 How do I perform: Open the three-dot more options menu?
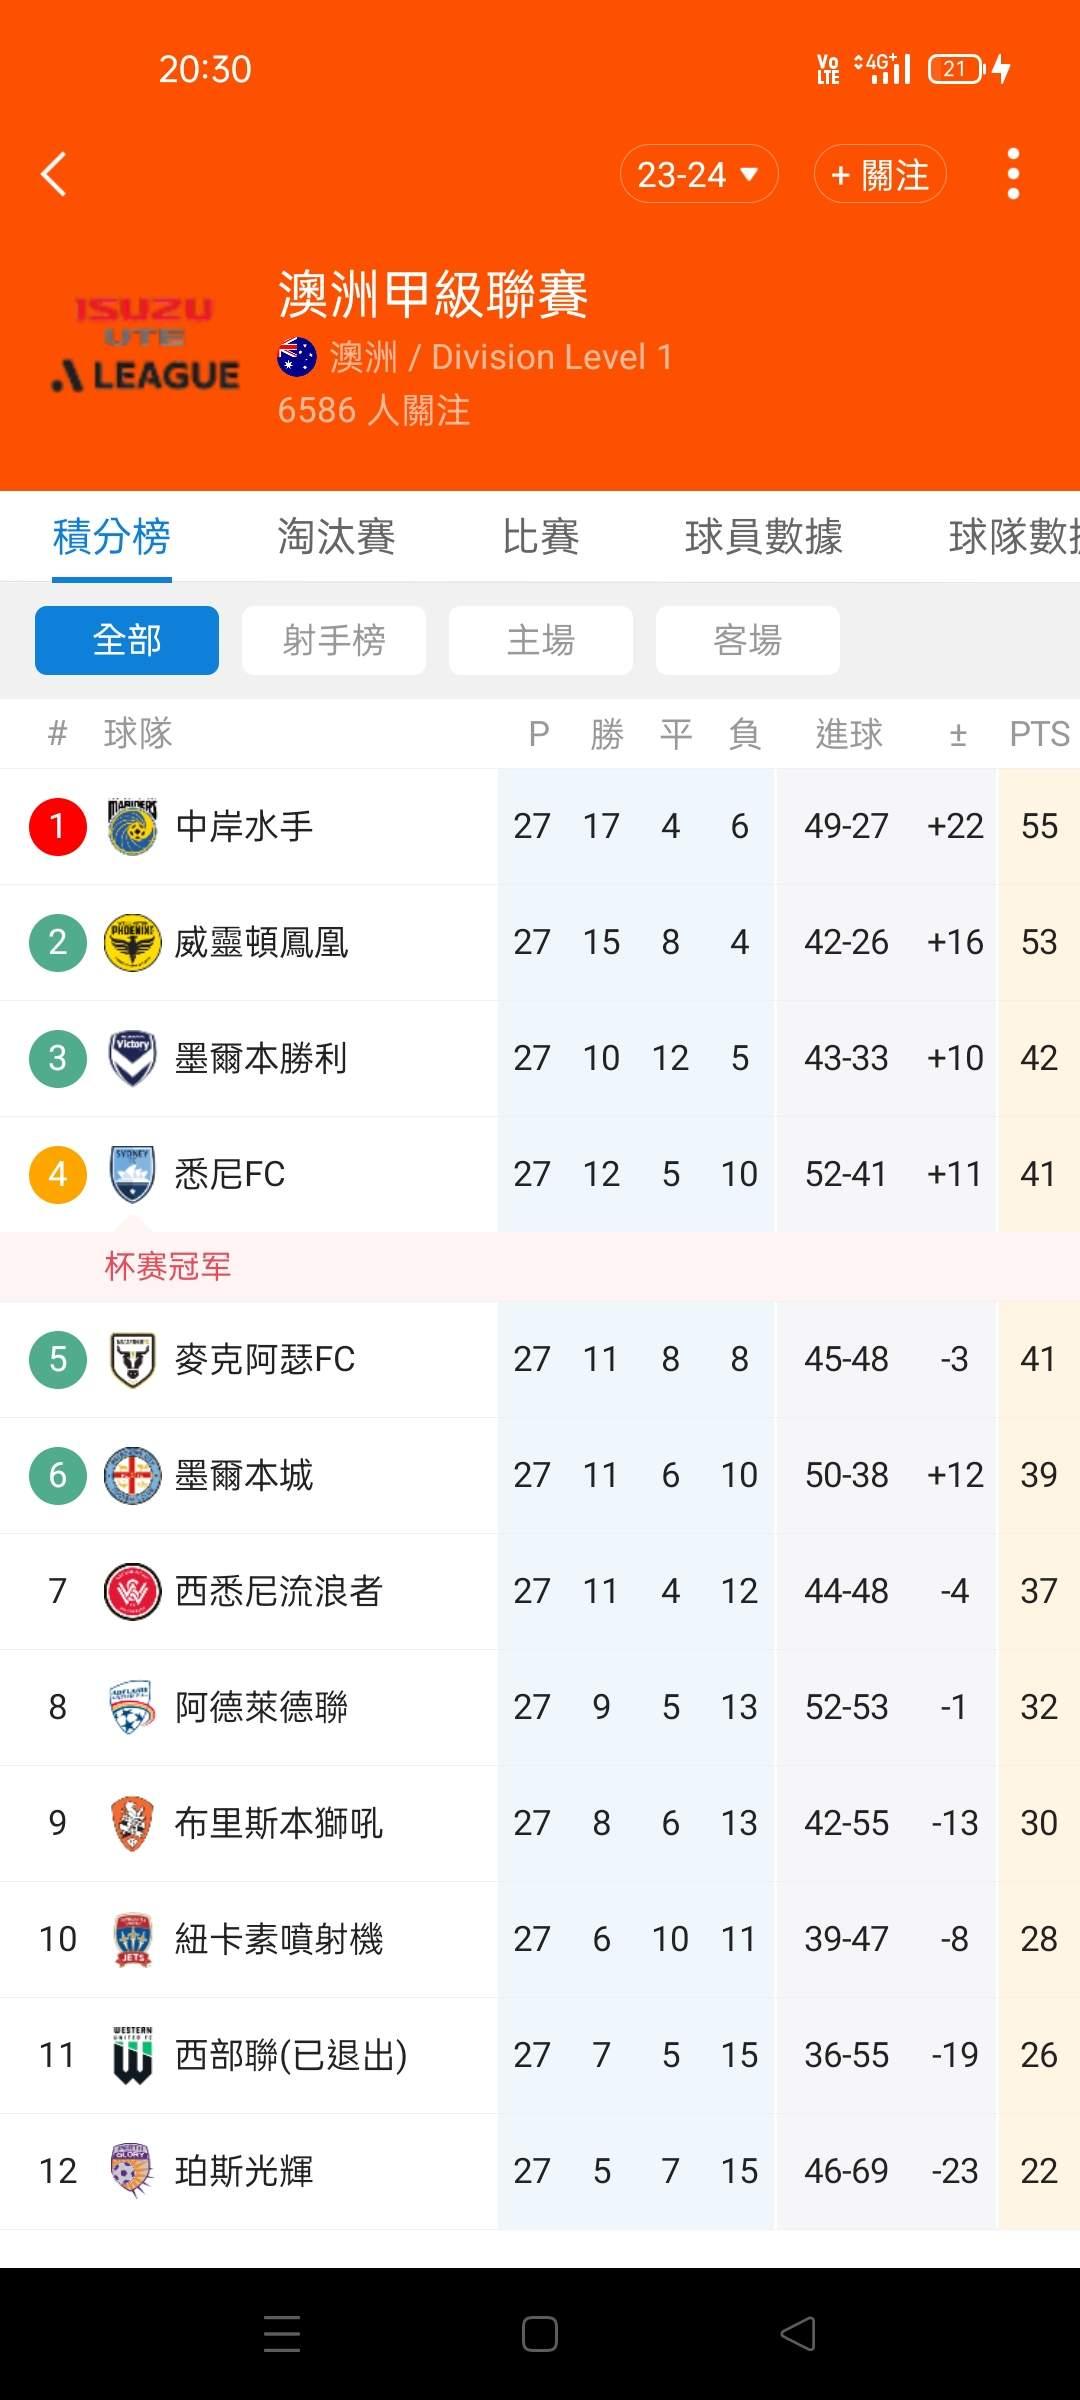(1013, 174)
